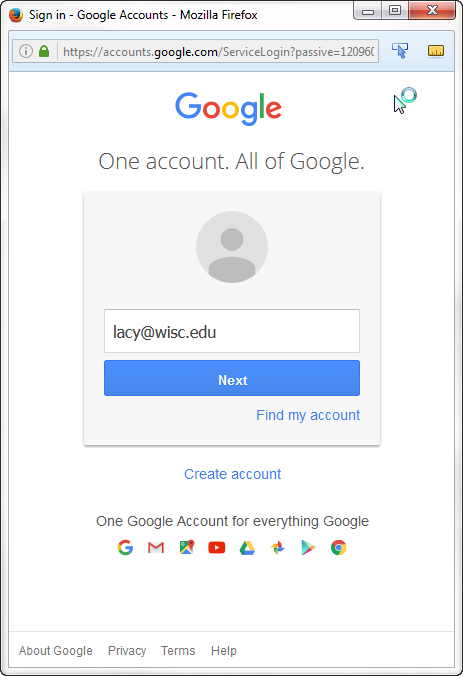This screenshot has width=463, height=676.
Task: Click the Google Drive triangle icon
Action: [247, 548]
